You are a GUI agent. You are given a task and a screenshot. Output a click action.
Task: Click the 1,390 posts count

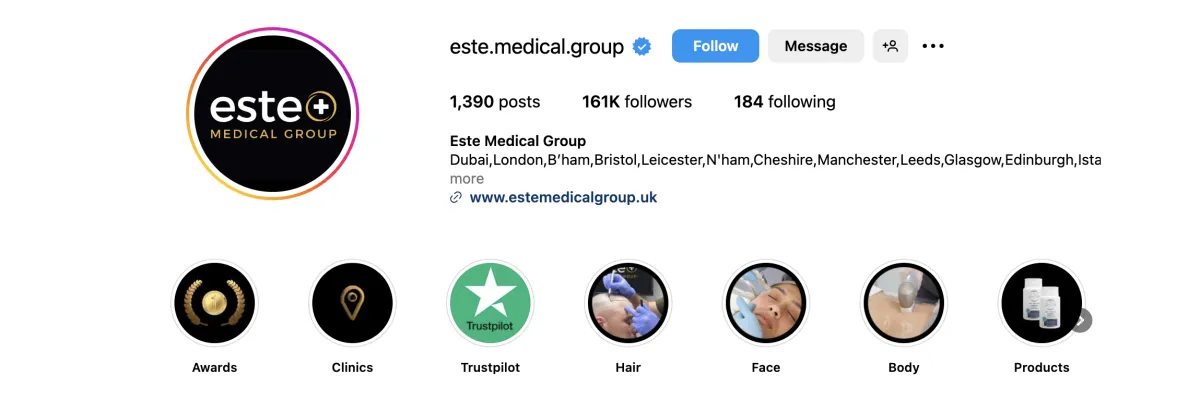[495, 102]
